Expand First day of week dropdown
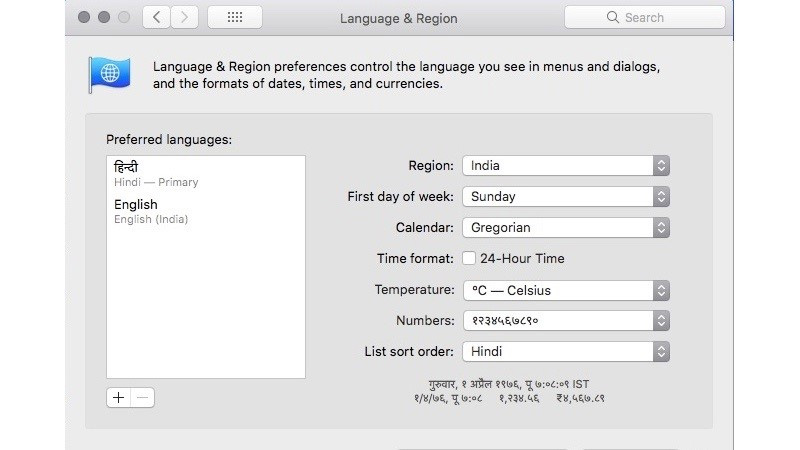The width and height of the screenshot is (800, 450). click(x=565, y=197)
